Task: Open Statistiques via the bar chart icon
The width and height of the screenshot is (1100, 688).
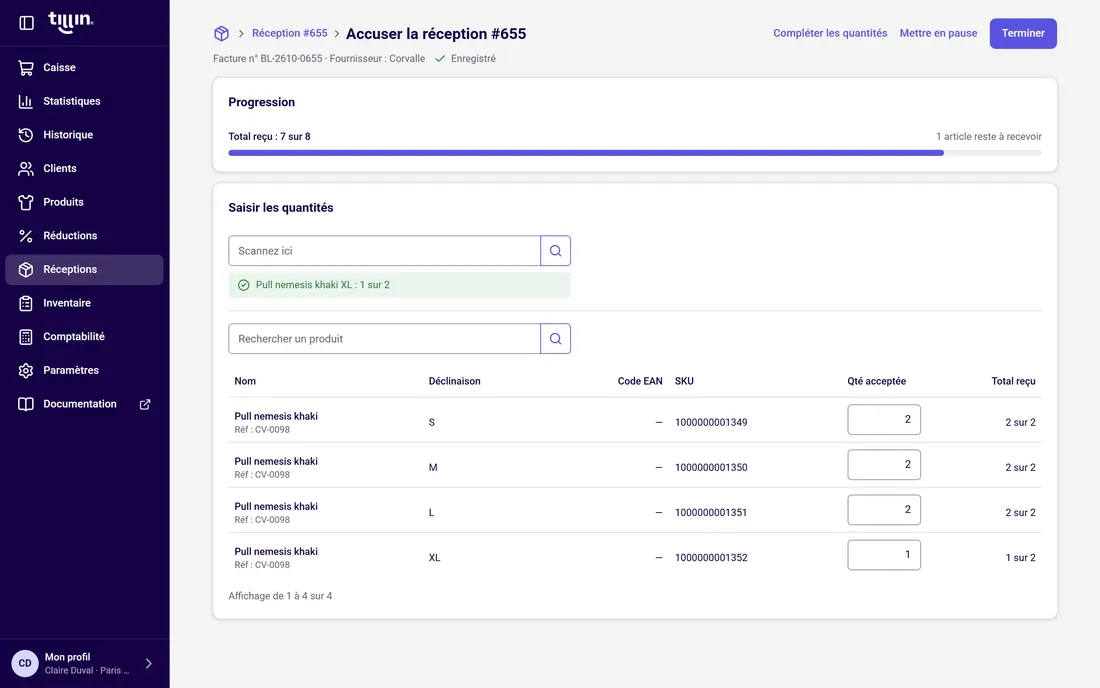Action: coord(26,101)
